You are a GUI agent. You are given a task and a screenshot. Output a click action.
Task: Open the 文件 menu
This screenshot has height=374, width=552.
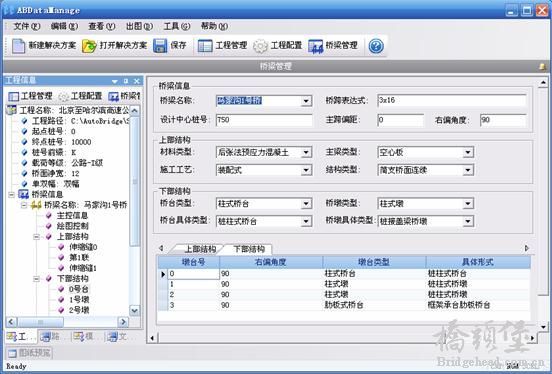27,26
